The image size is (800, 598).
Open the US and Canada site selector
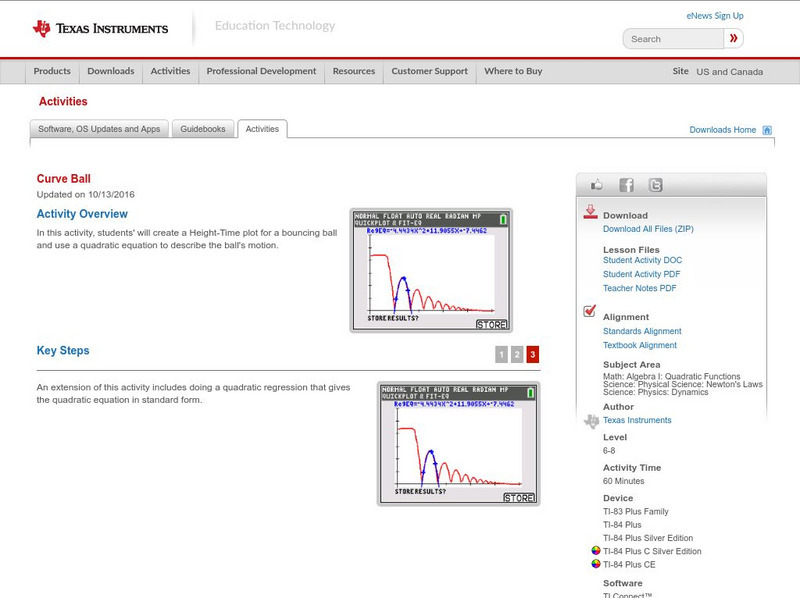pos(729,72)
